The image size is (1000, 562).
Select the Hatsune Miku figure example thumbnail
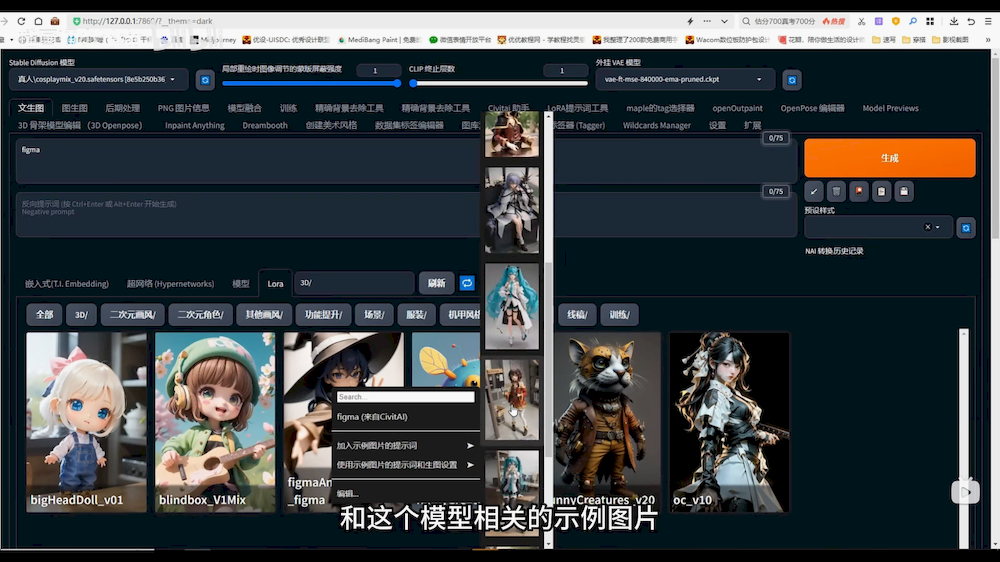[x=512, y=306]
